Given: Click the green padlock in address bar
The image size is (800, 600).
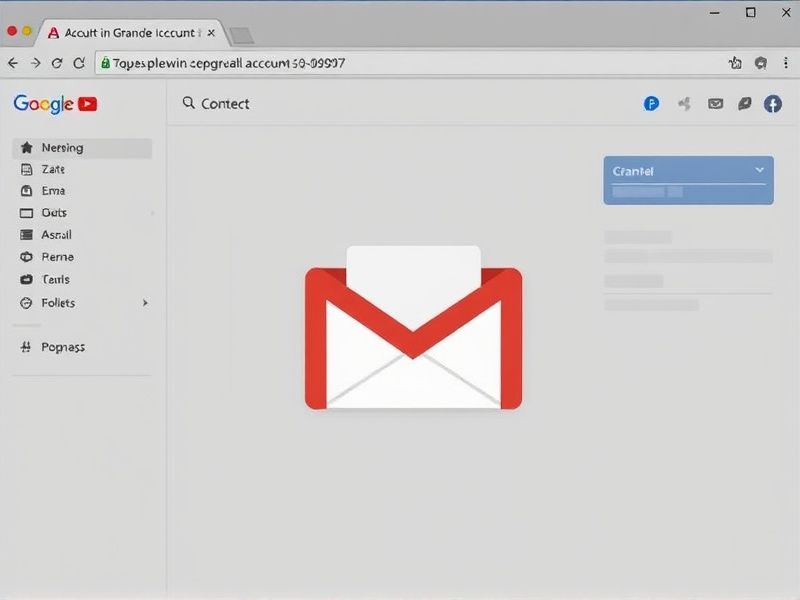Looking at the screenshot, I should pyautogui.click(x=105, y=63).
